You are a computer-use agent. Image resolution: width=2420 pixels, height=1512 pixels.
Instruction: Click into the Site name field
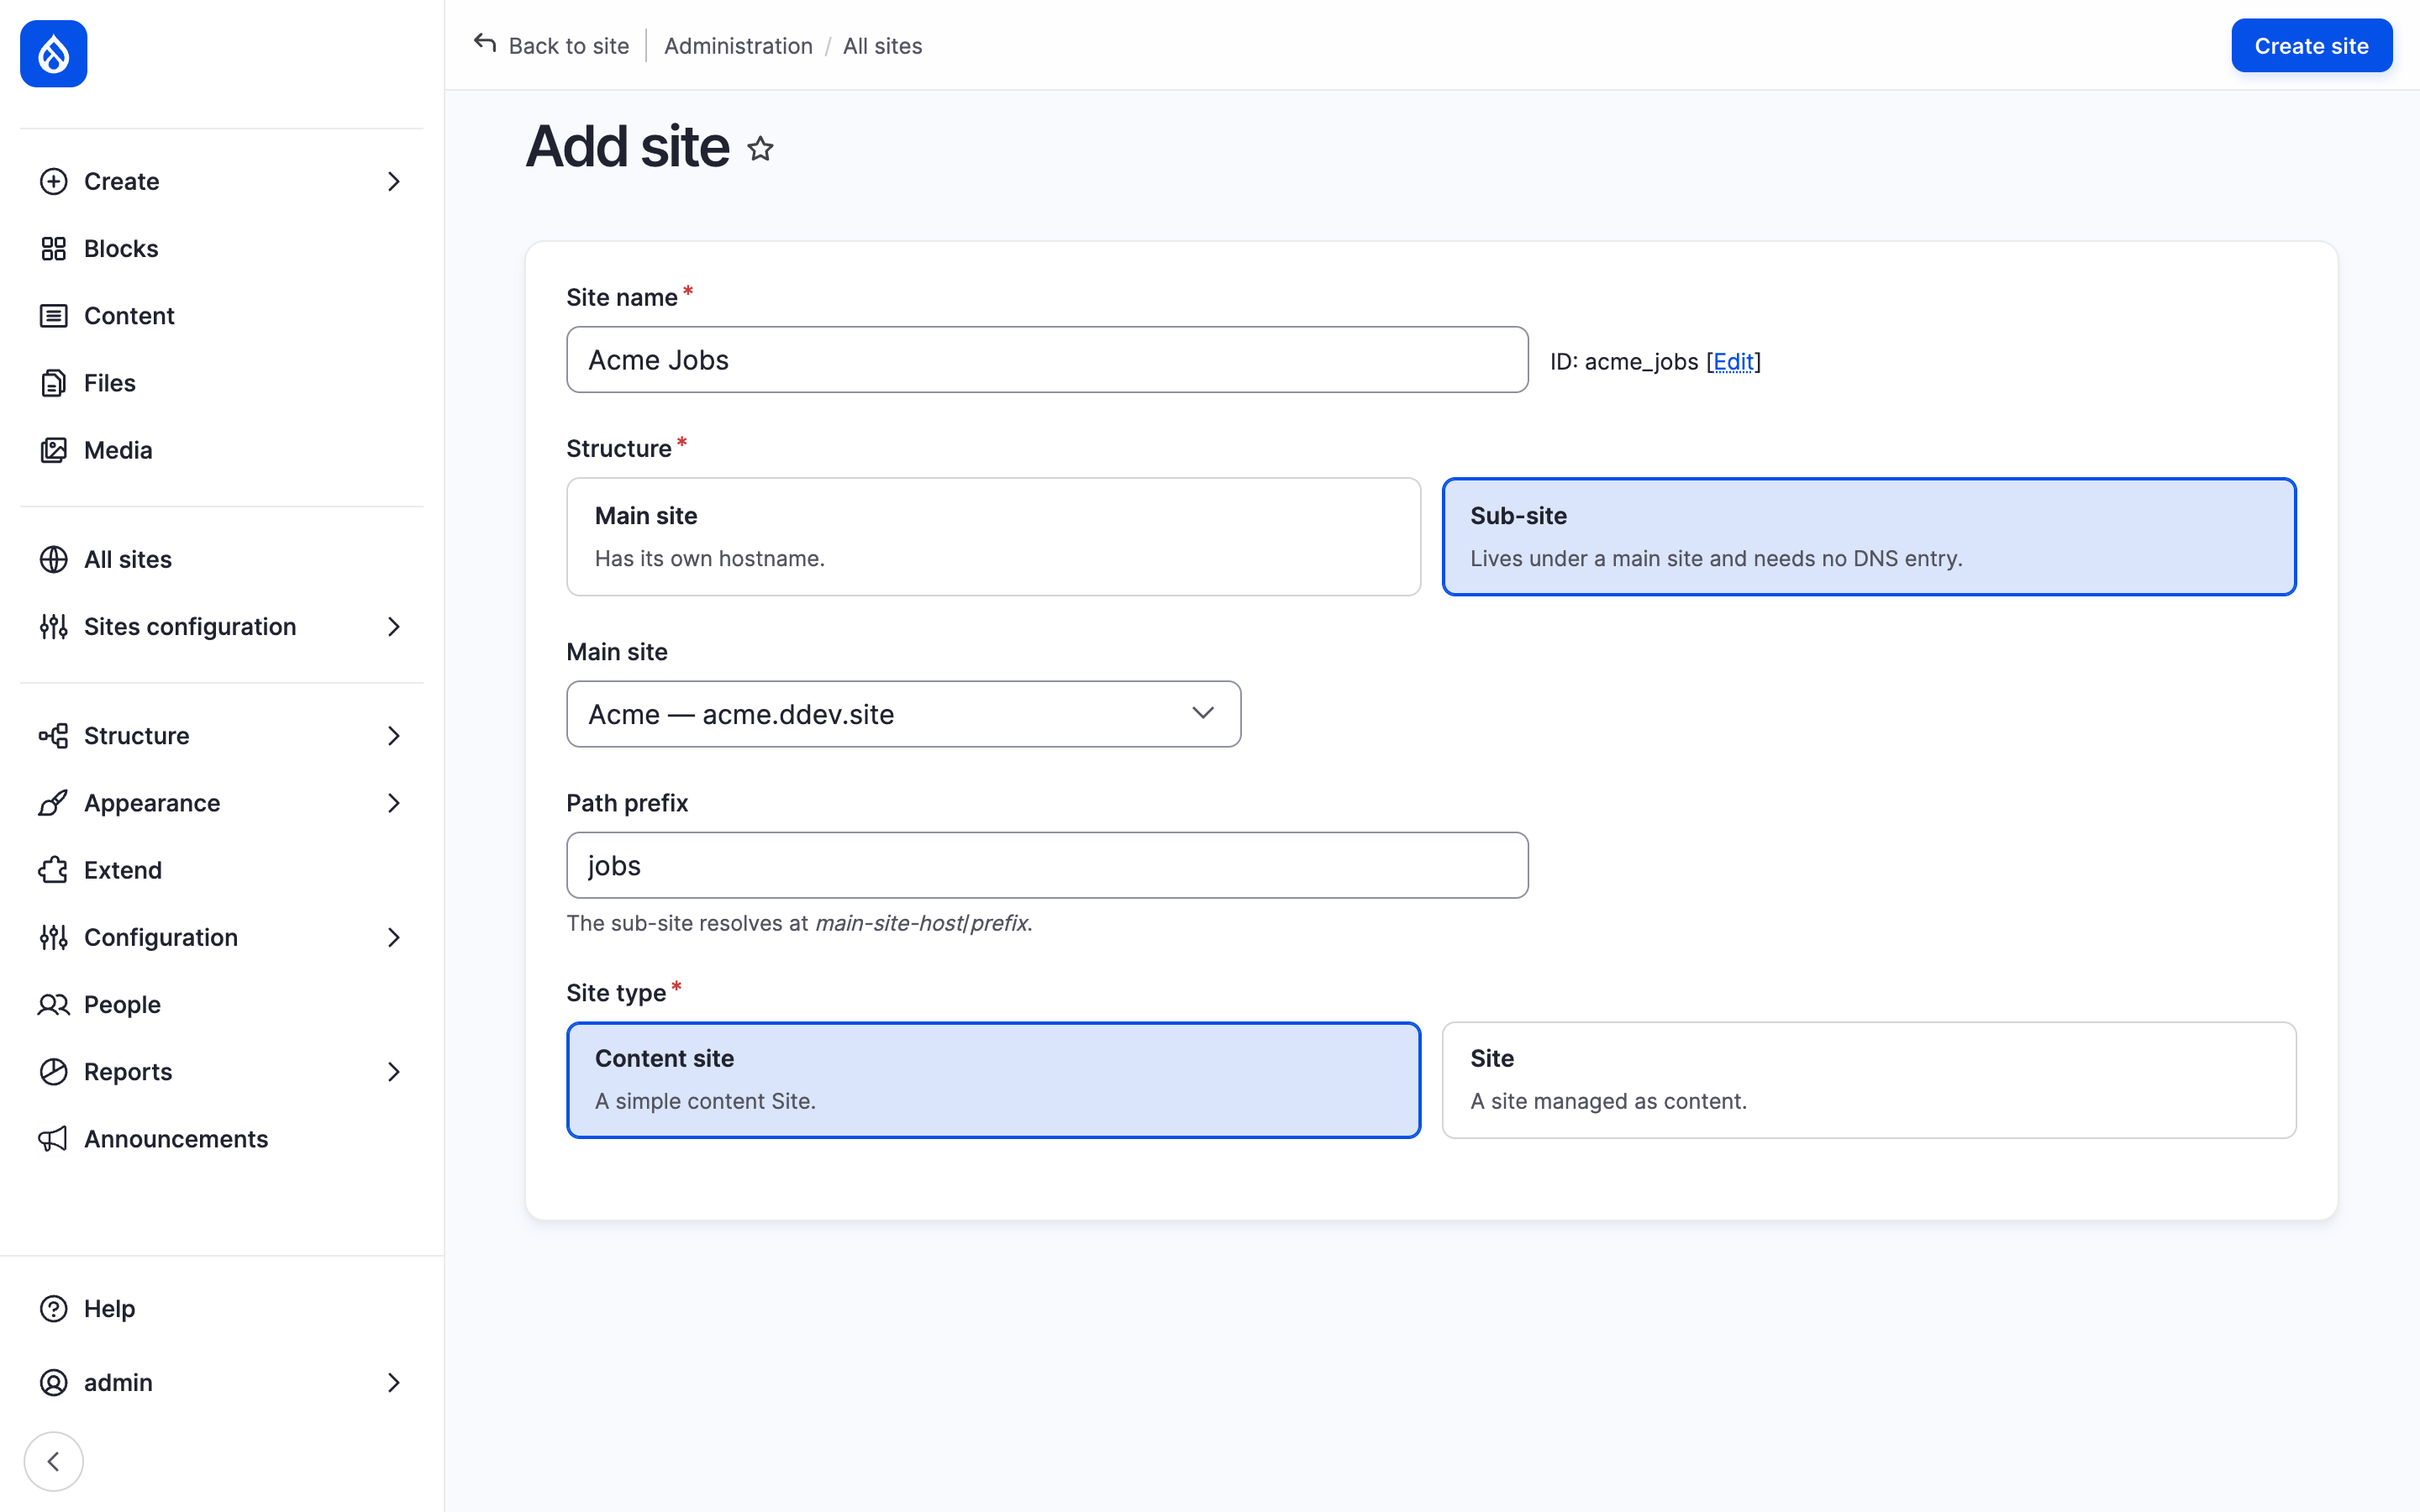(1047, 360)
